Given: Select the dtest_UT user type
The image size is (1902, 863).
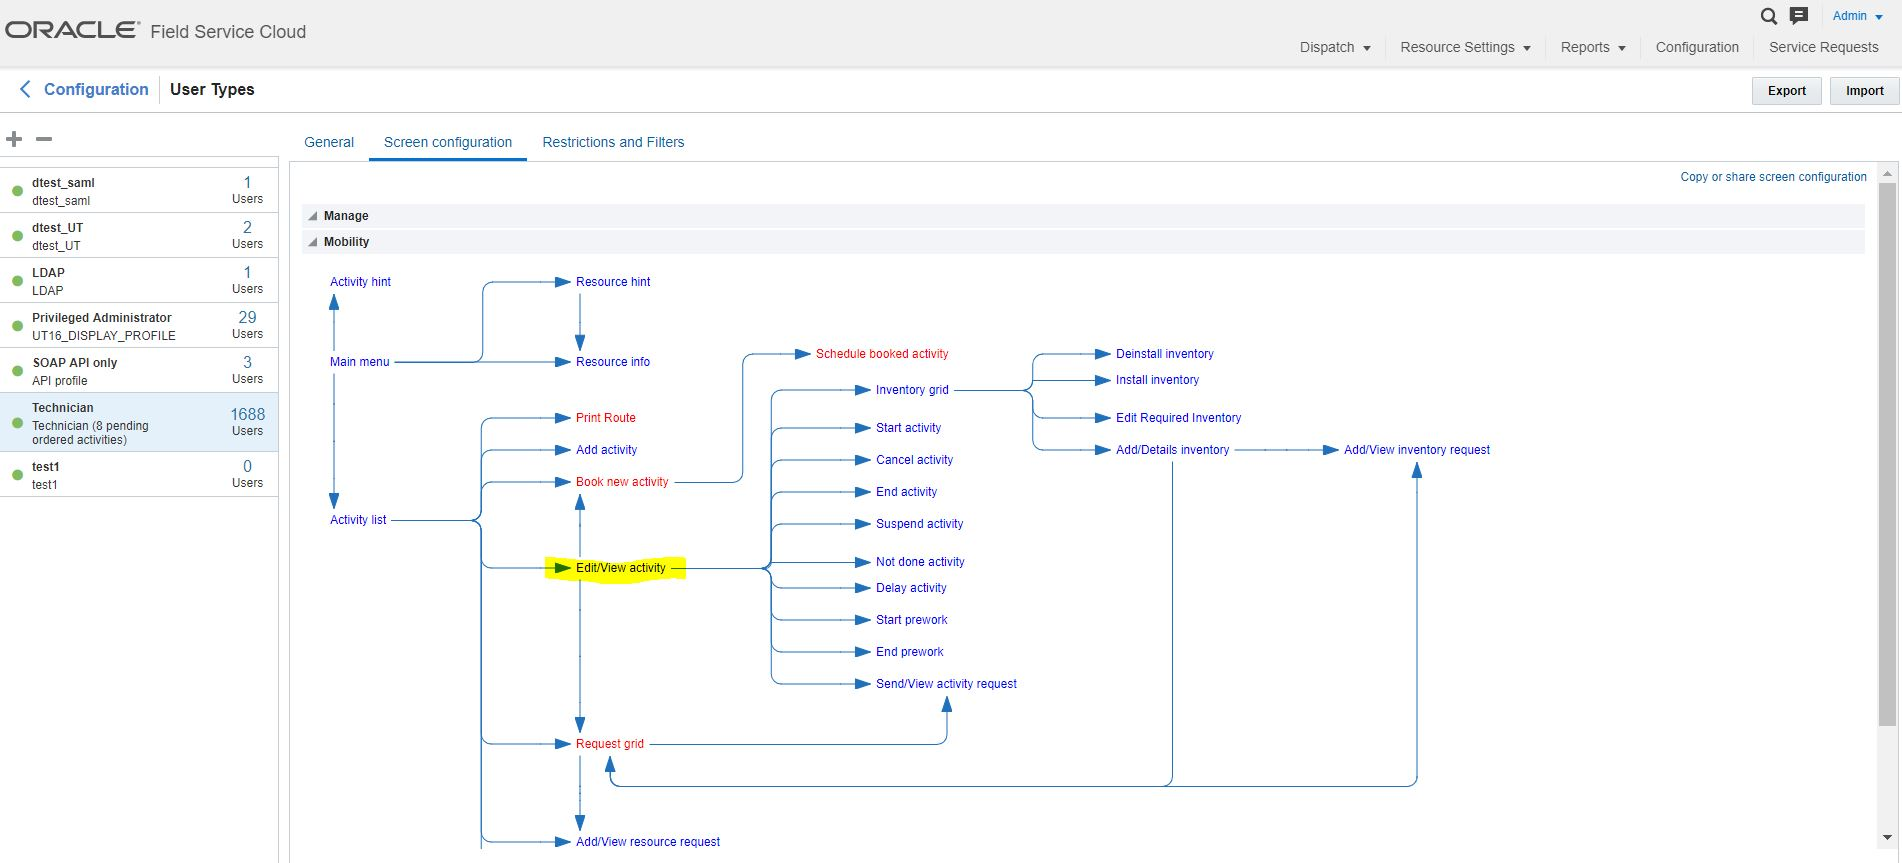Looking at the screenshot, I should [139, 235].
